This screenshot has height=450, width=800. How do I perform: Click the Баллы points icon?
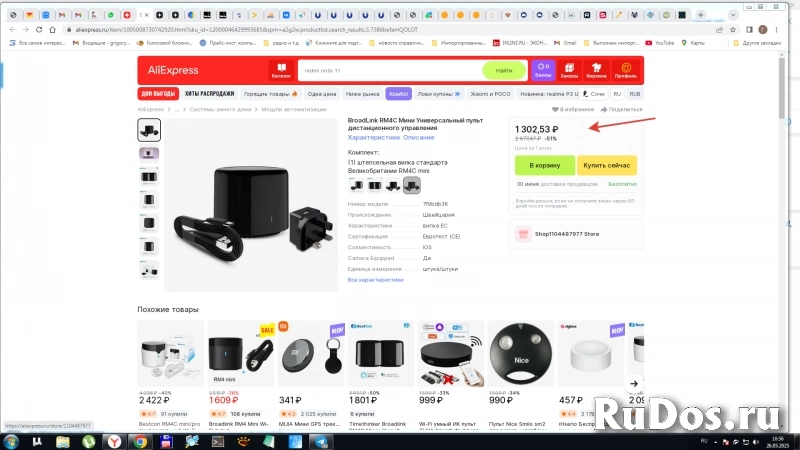[x=543, y=69]
